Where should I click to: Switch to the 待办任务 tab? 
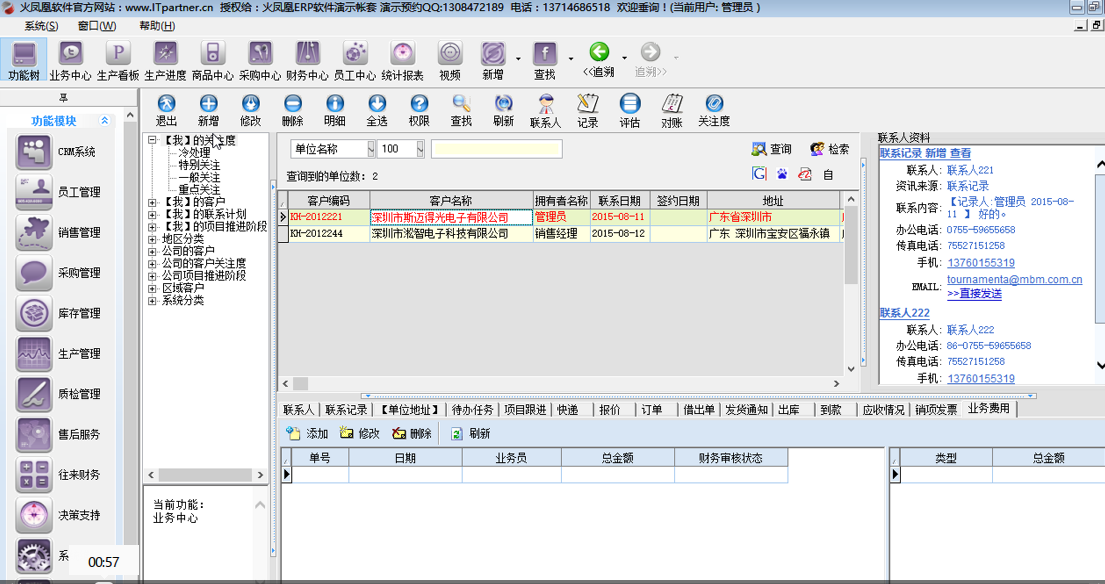pos(472,409)
